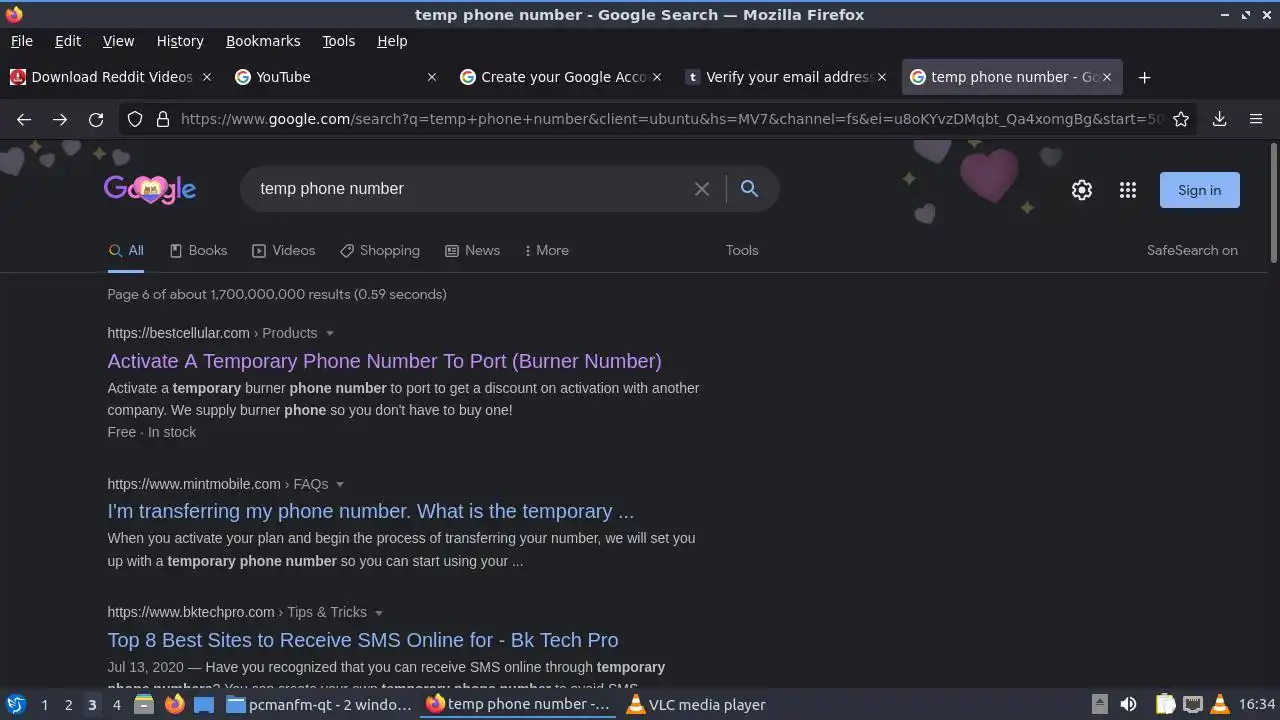This screenshot has height=720, width=1280.
Task: Open the network tray icon
Action: coord(1193,704)
